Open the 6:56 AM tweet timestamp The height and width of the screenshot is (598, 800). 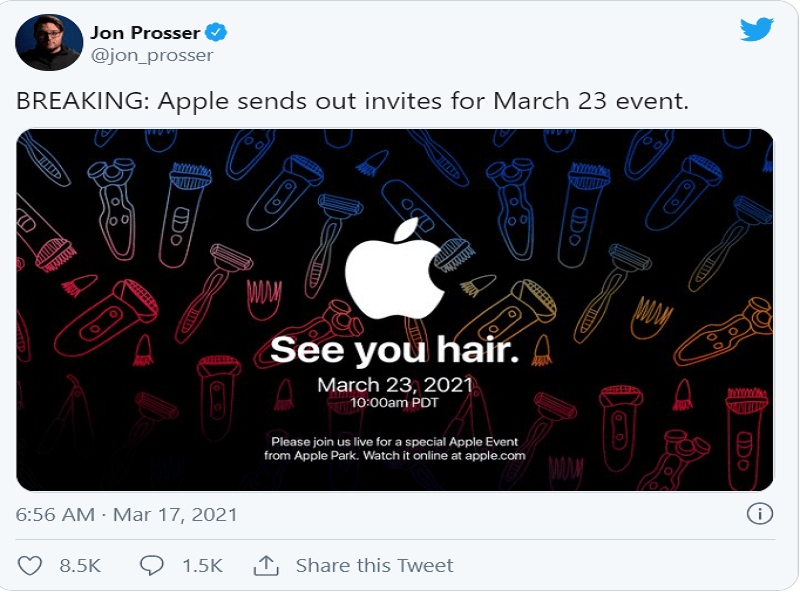pos(56,515)
